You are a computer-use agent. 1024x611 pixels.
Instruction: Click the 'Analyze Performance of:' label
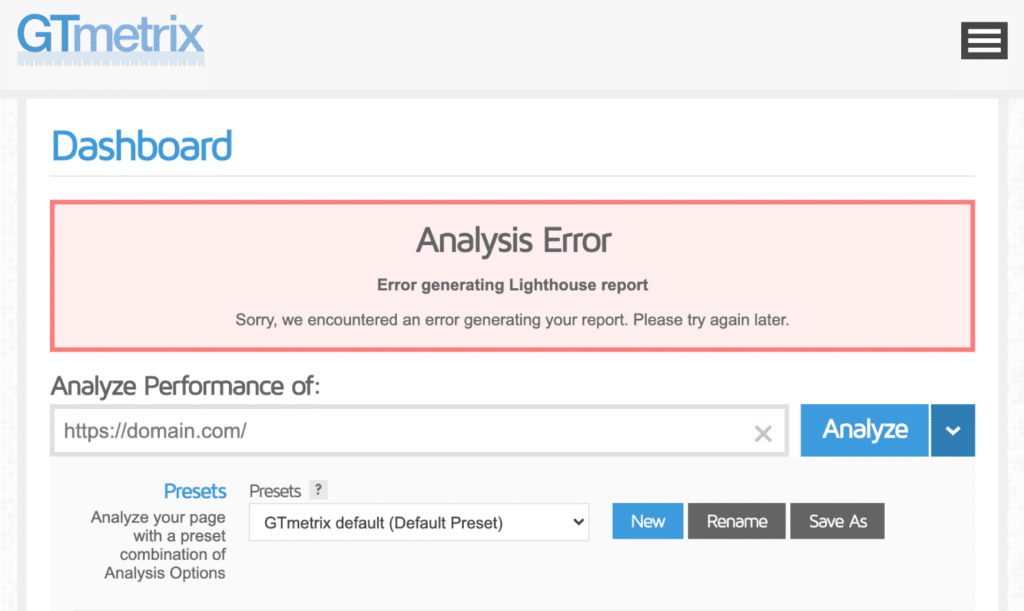[185, 386]
